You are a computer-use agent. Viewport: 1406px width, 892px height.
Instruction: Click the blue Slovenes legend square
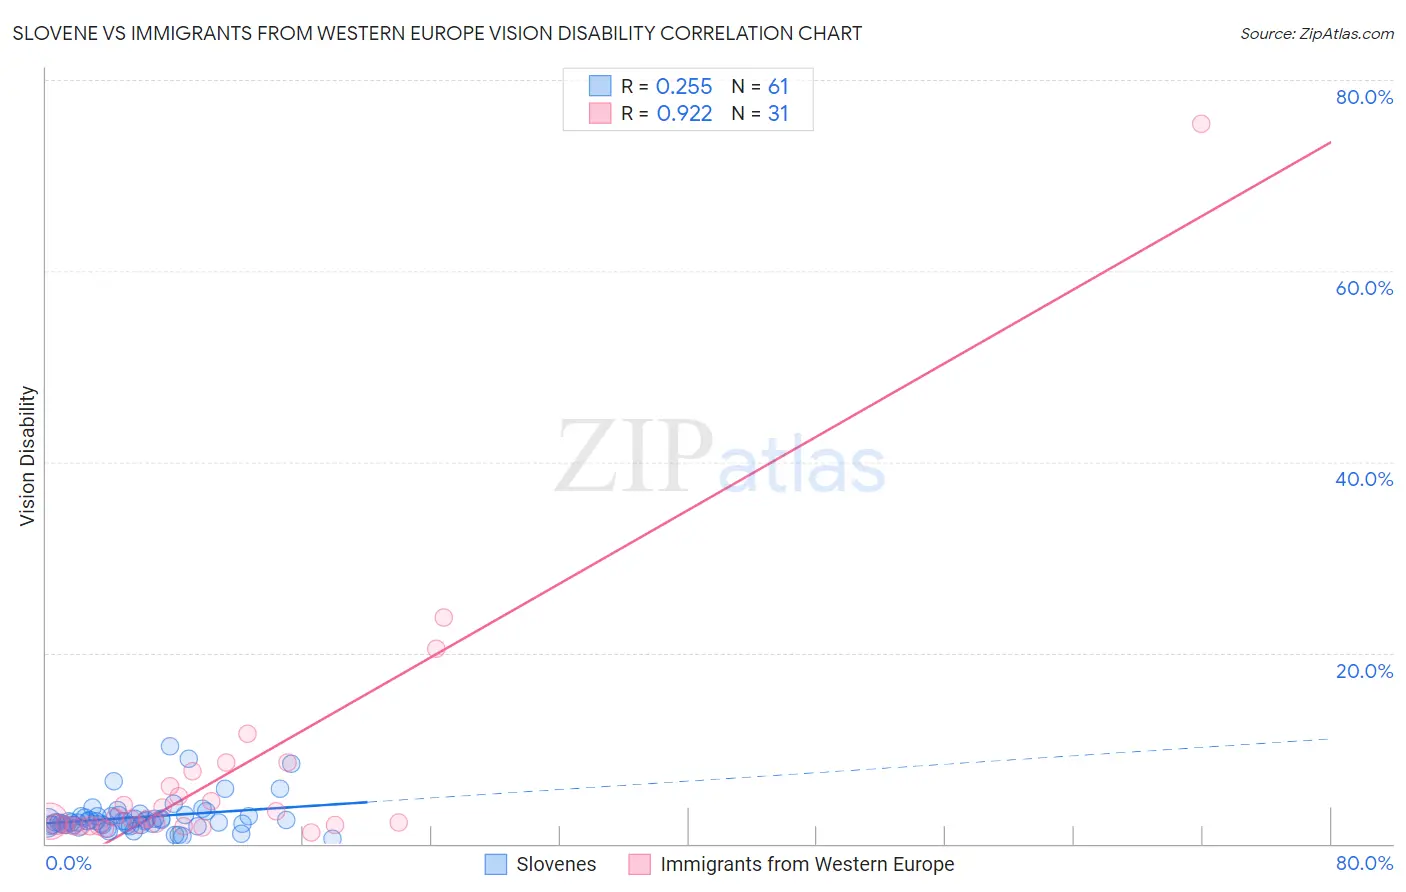(x=496, y=864)
